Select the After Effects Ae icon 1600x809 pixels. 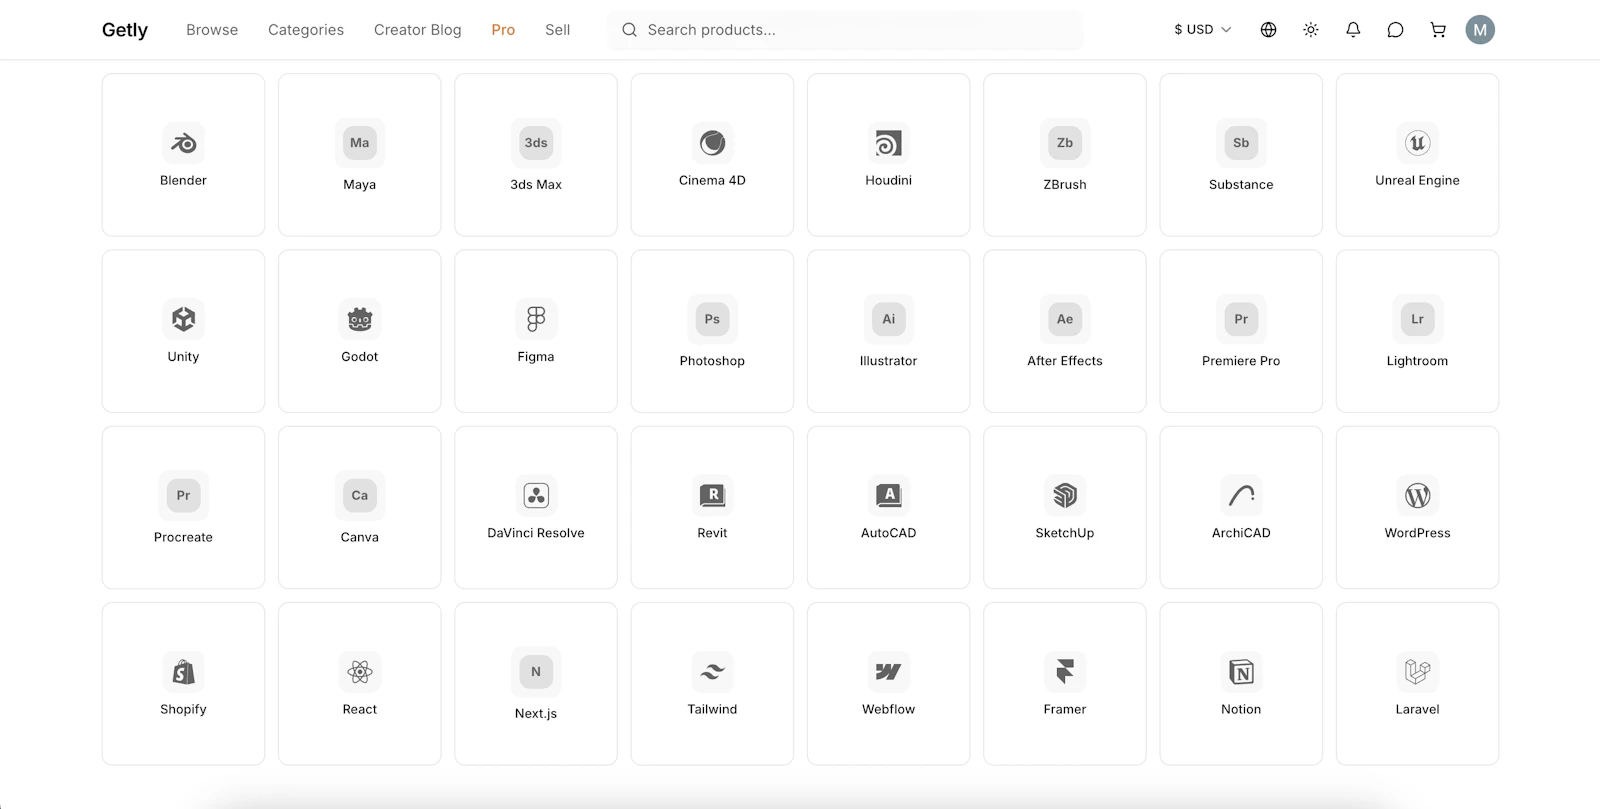point(1065,319)
